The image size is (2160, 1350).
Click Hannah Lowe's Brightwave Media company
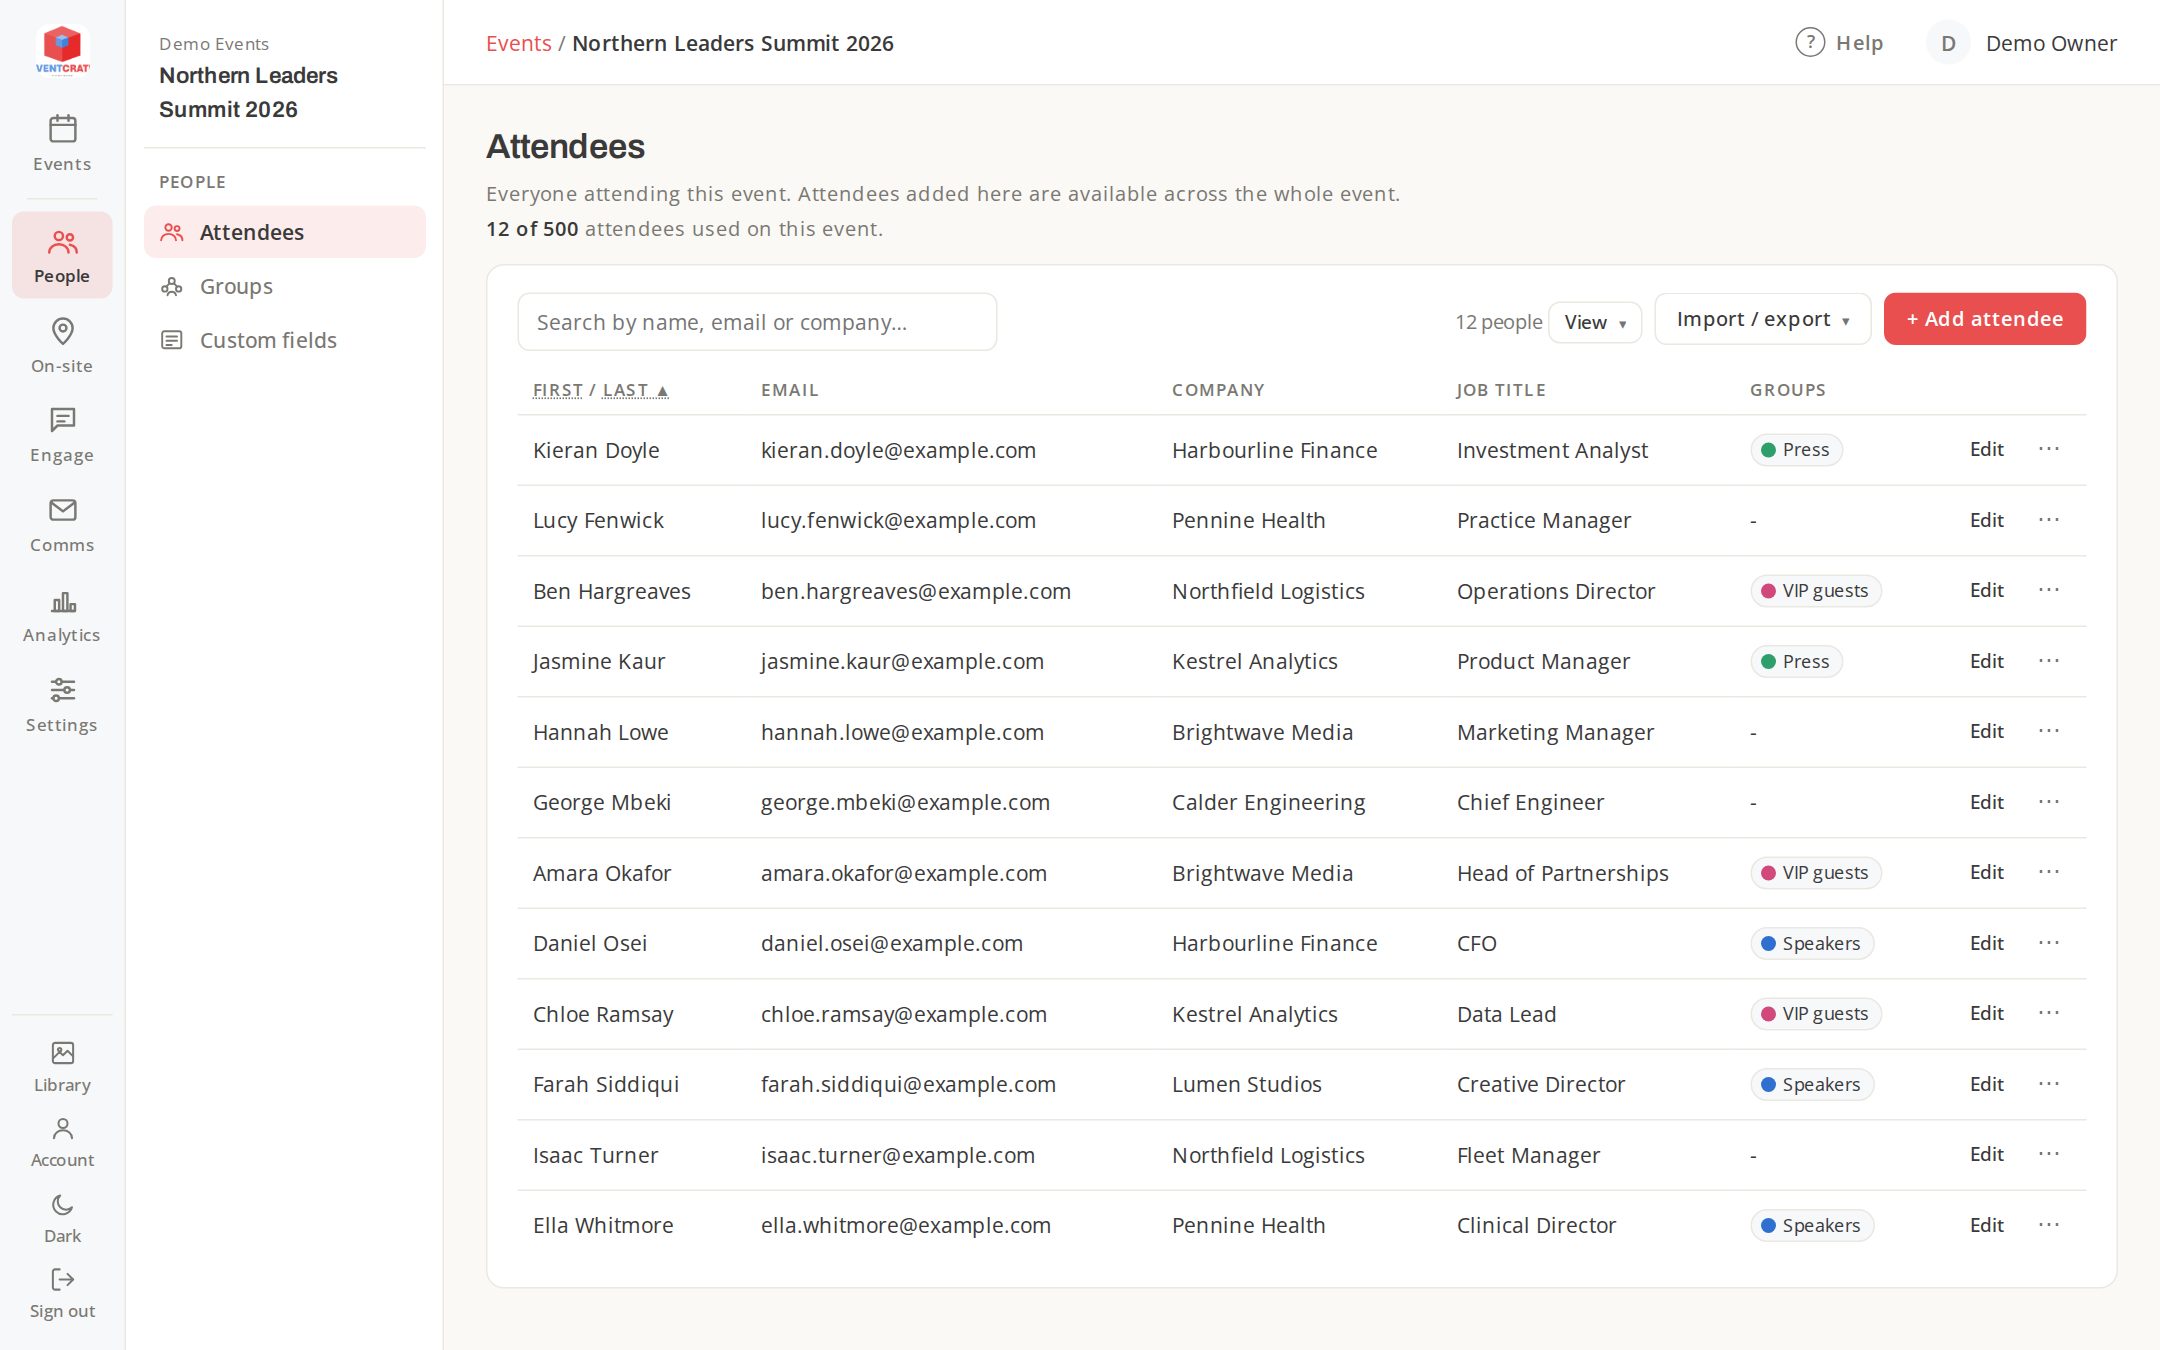tap(1262, 732)
